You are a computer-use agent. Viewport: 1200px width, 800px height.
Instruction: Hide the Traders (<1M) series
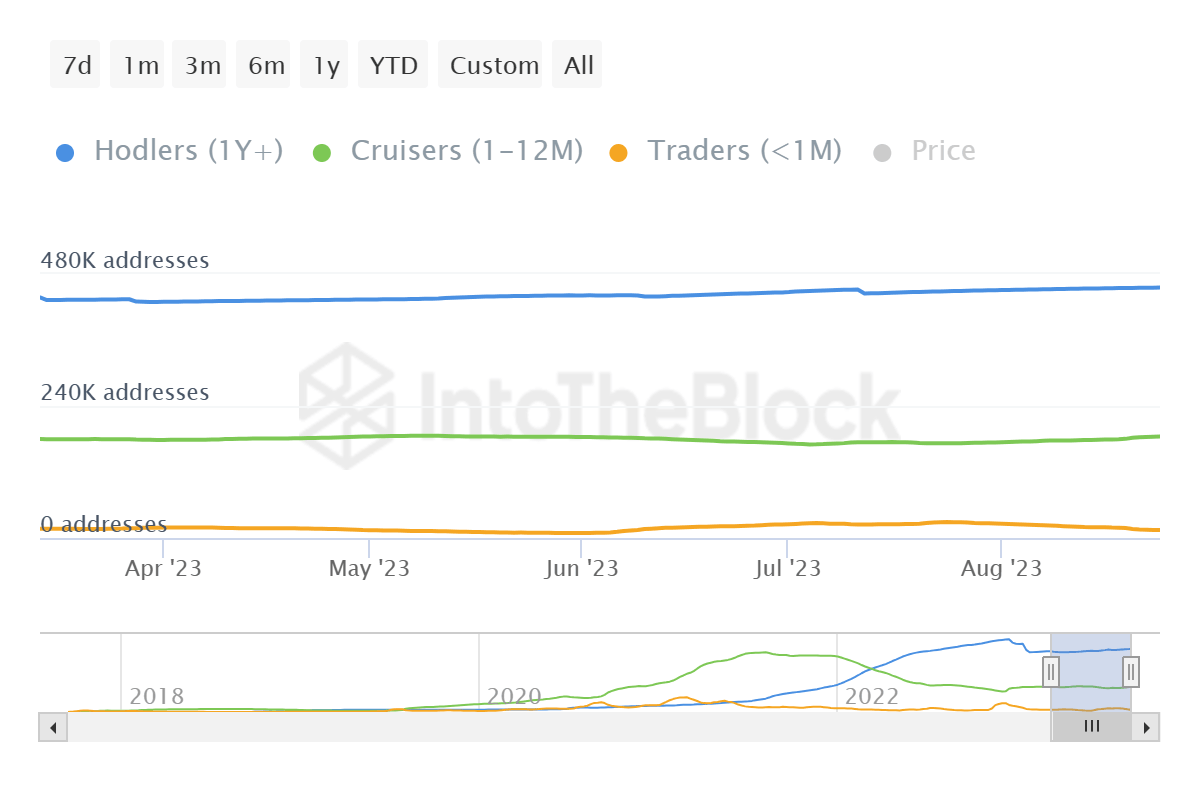(x=744, y=151)
